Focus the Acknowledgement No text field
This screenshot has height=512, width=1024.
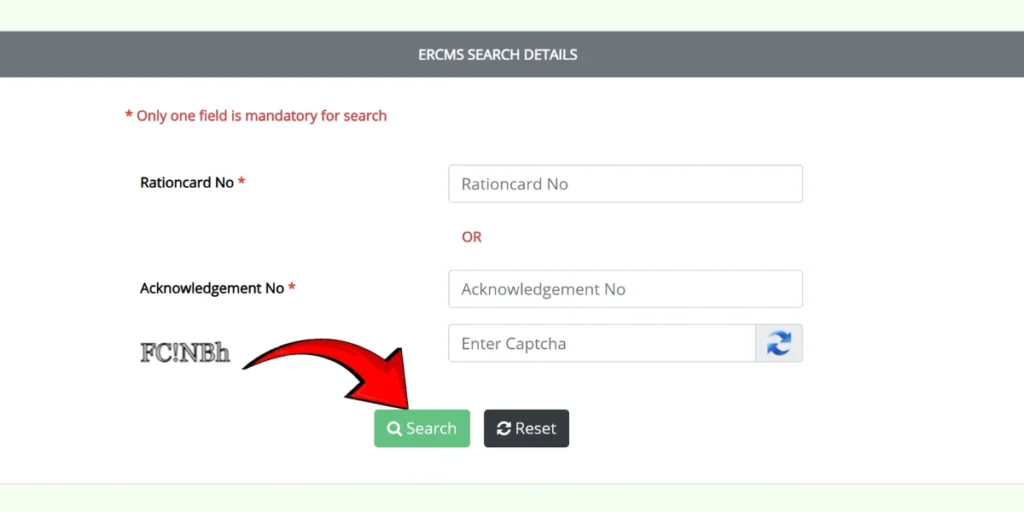click(x=625, y=289)
